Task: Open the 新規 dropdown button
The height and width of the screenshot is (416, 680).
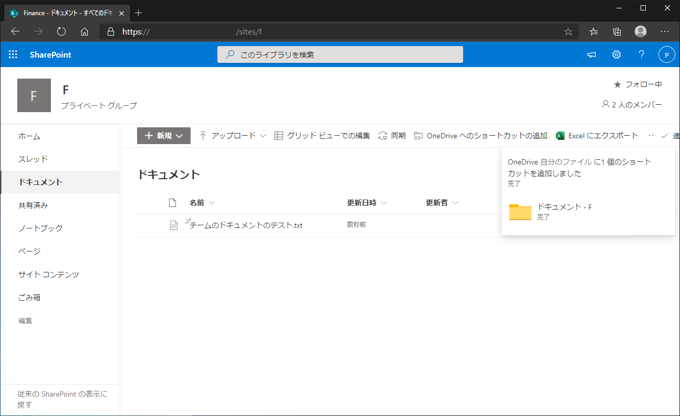Action: tap(163, 136)
